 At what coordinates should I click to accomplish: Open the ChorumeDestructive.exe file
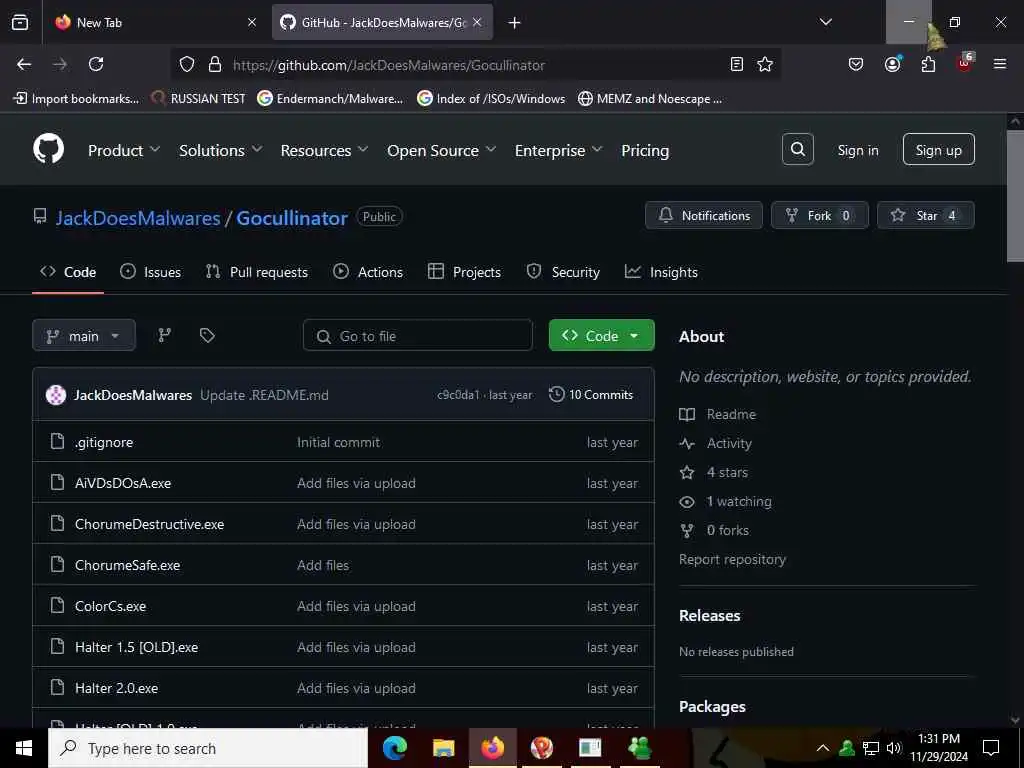click(x=150, y=524)
